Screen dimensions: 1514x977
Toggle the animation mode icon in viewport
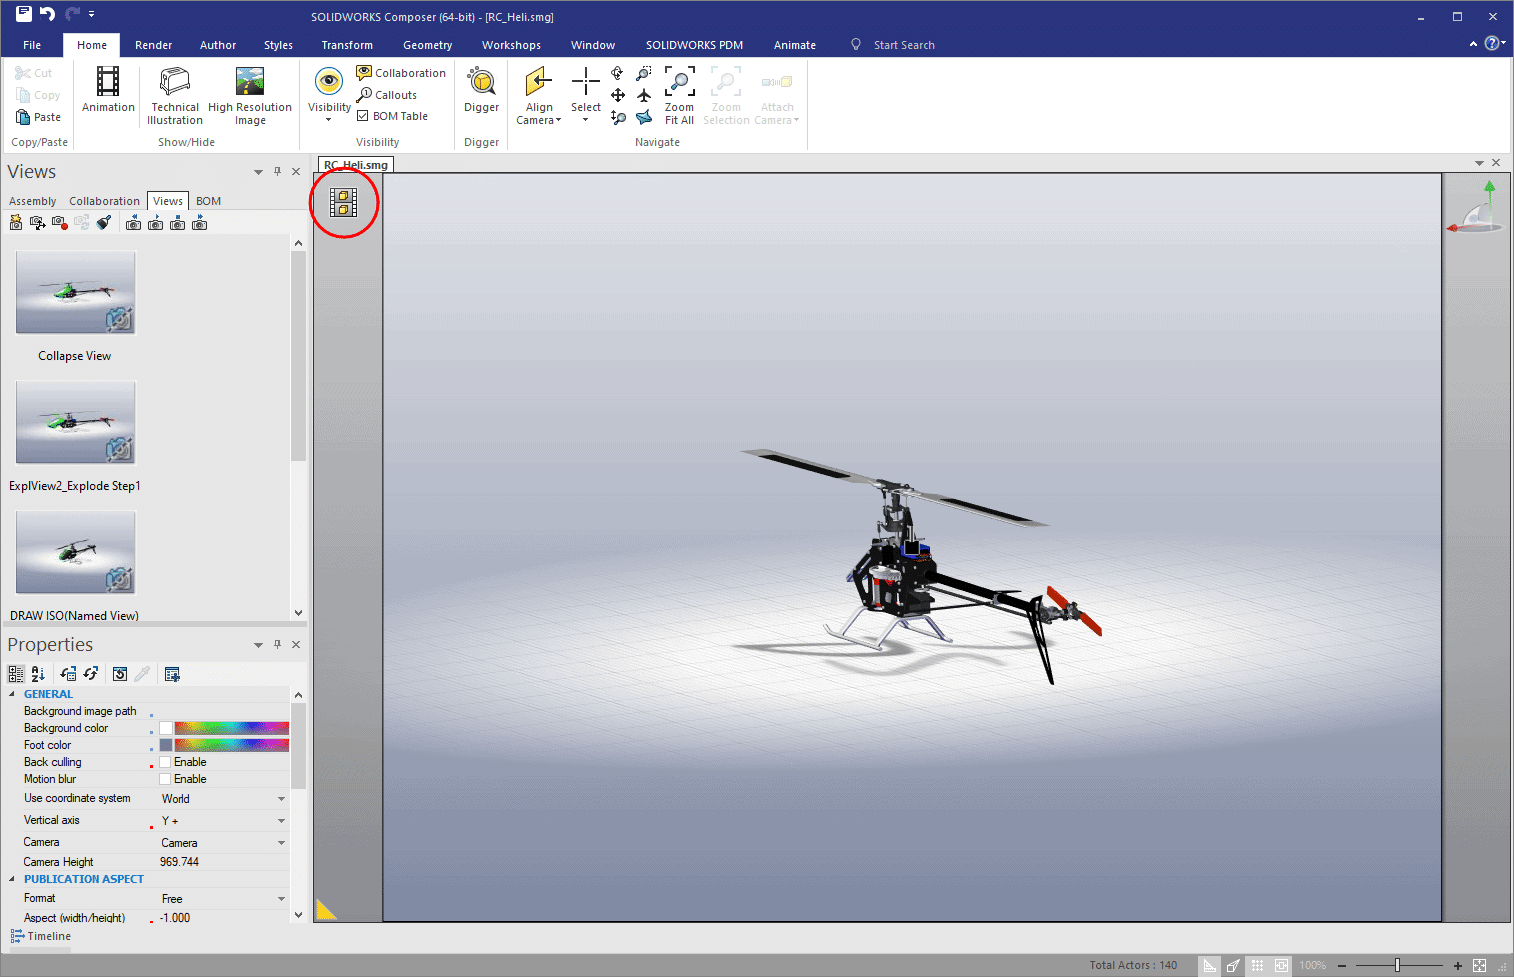click(344, 203)
